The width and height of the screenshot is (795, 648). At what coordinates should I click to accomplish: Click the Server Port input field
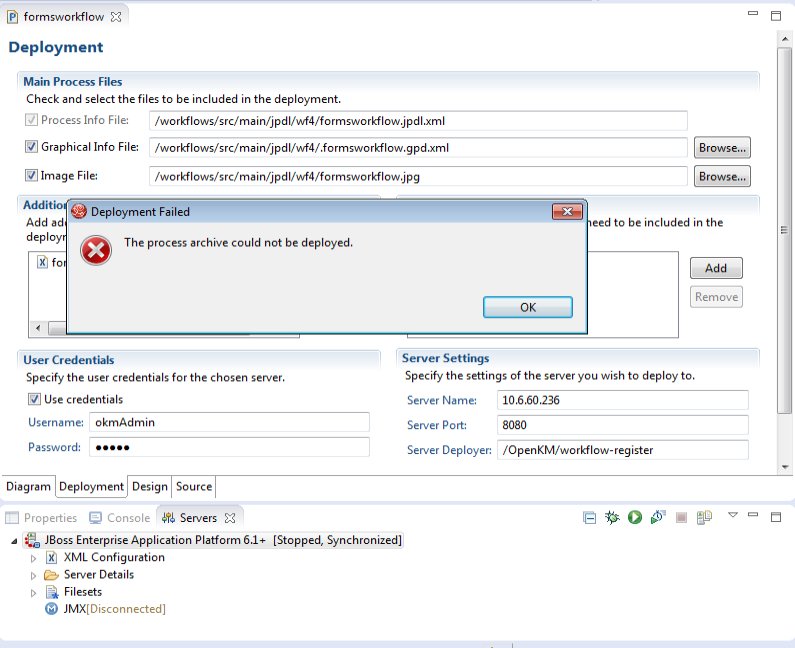click(622, 425)
